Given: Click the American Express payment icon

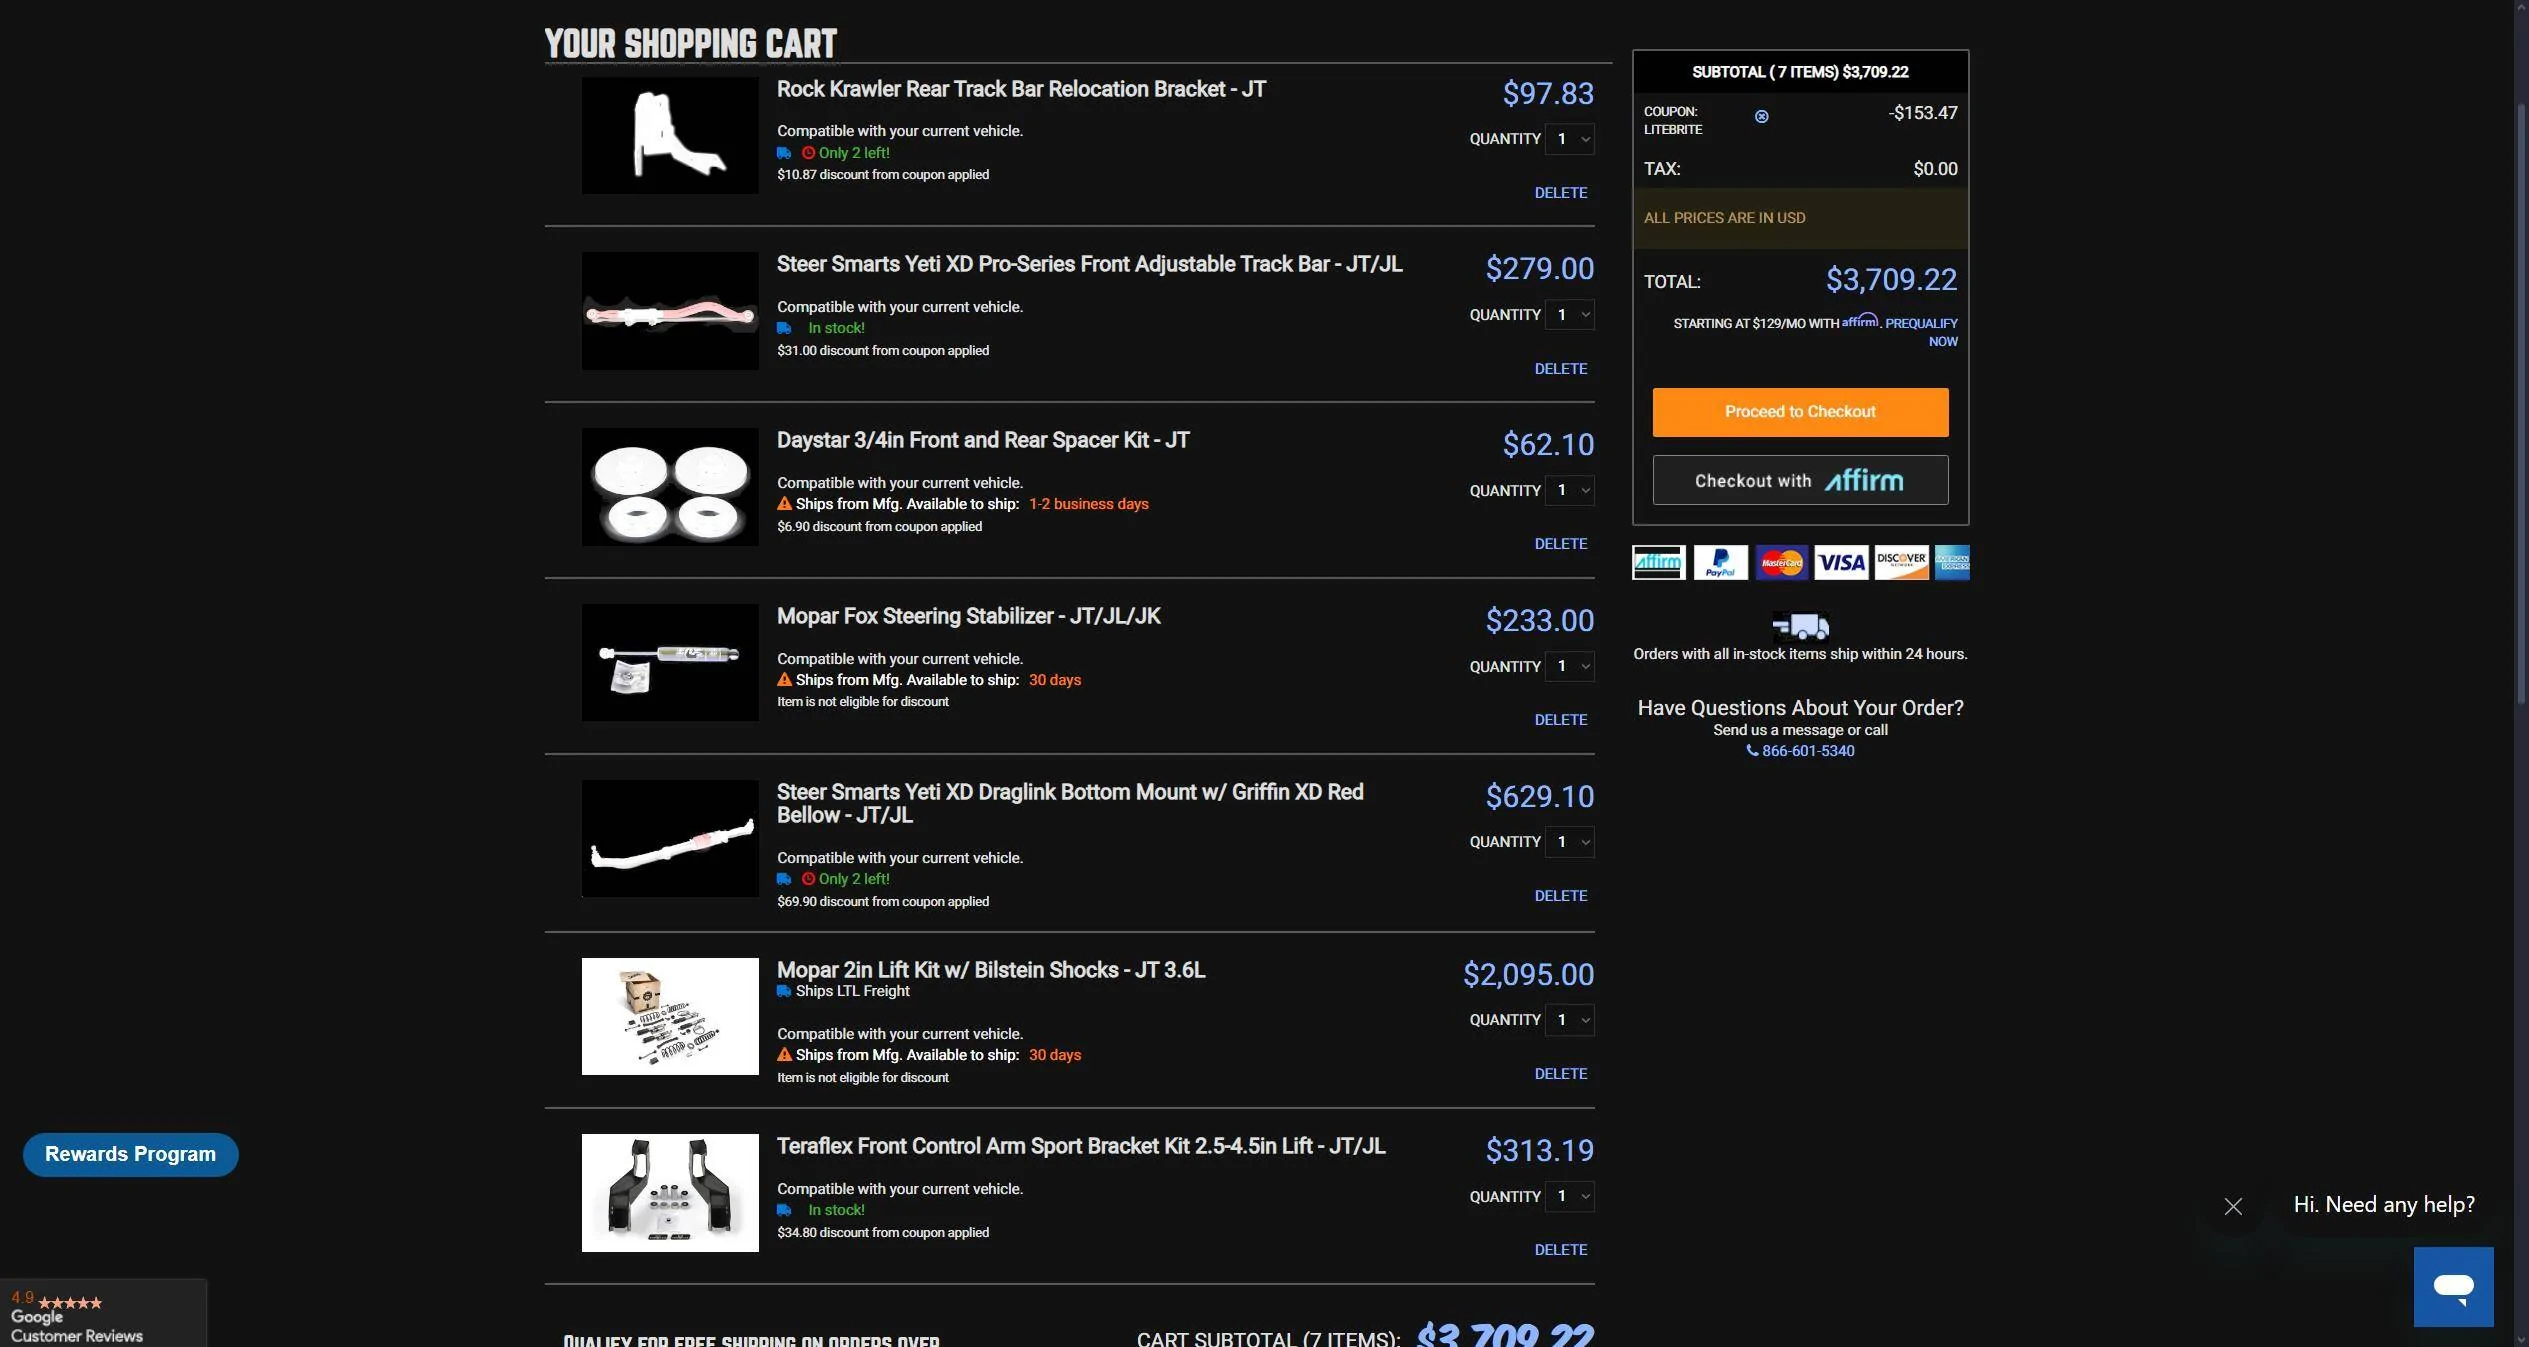Looking at the screenshot, I should pyautogui.click(x=1952, y=563).
